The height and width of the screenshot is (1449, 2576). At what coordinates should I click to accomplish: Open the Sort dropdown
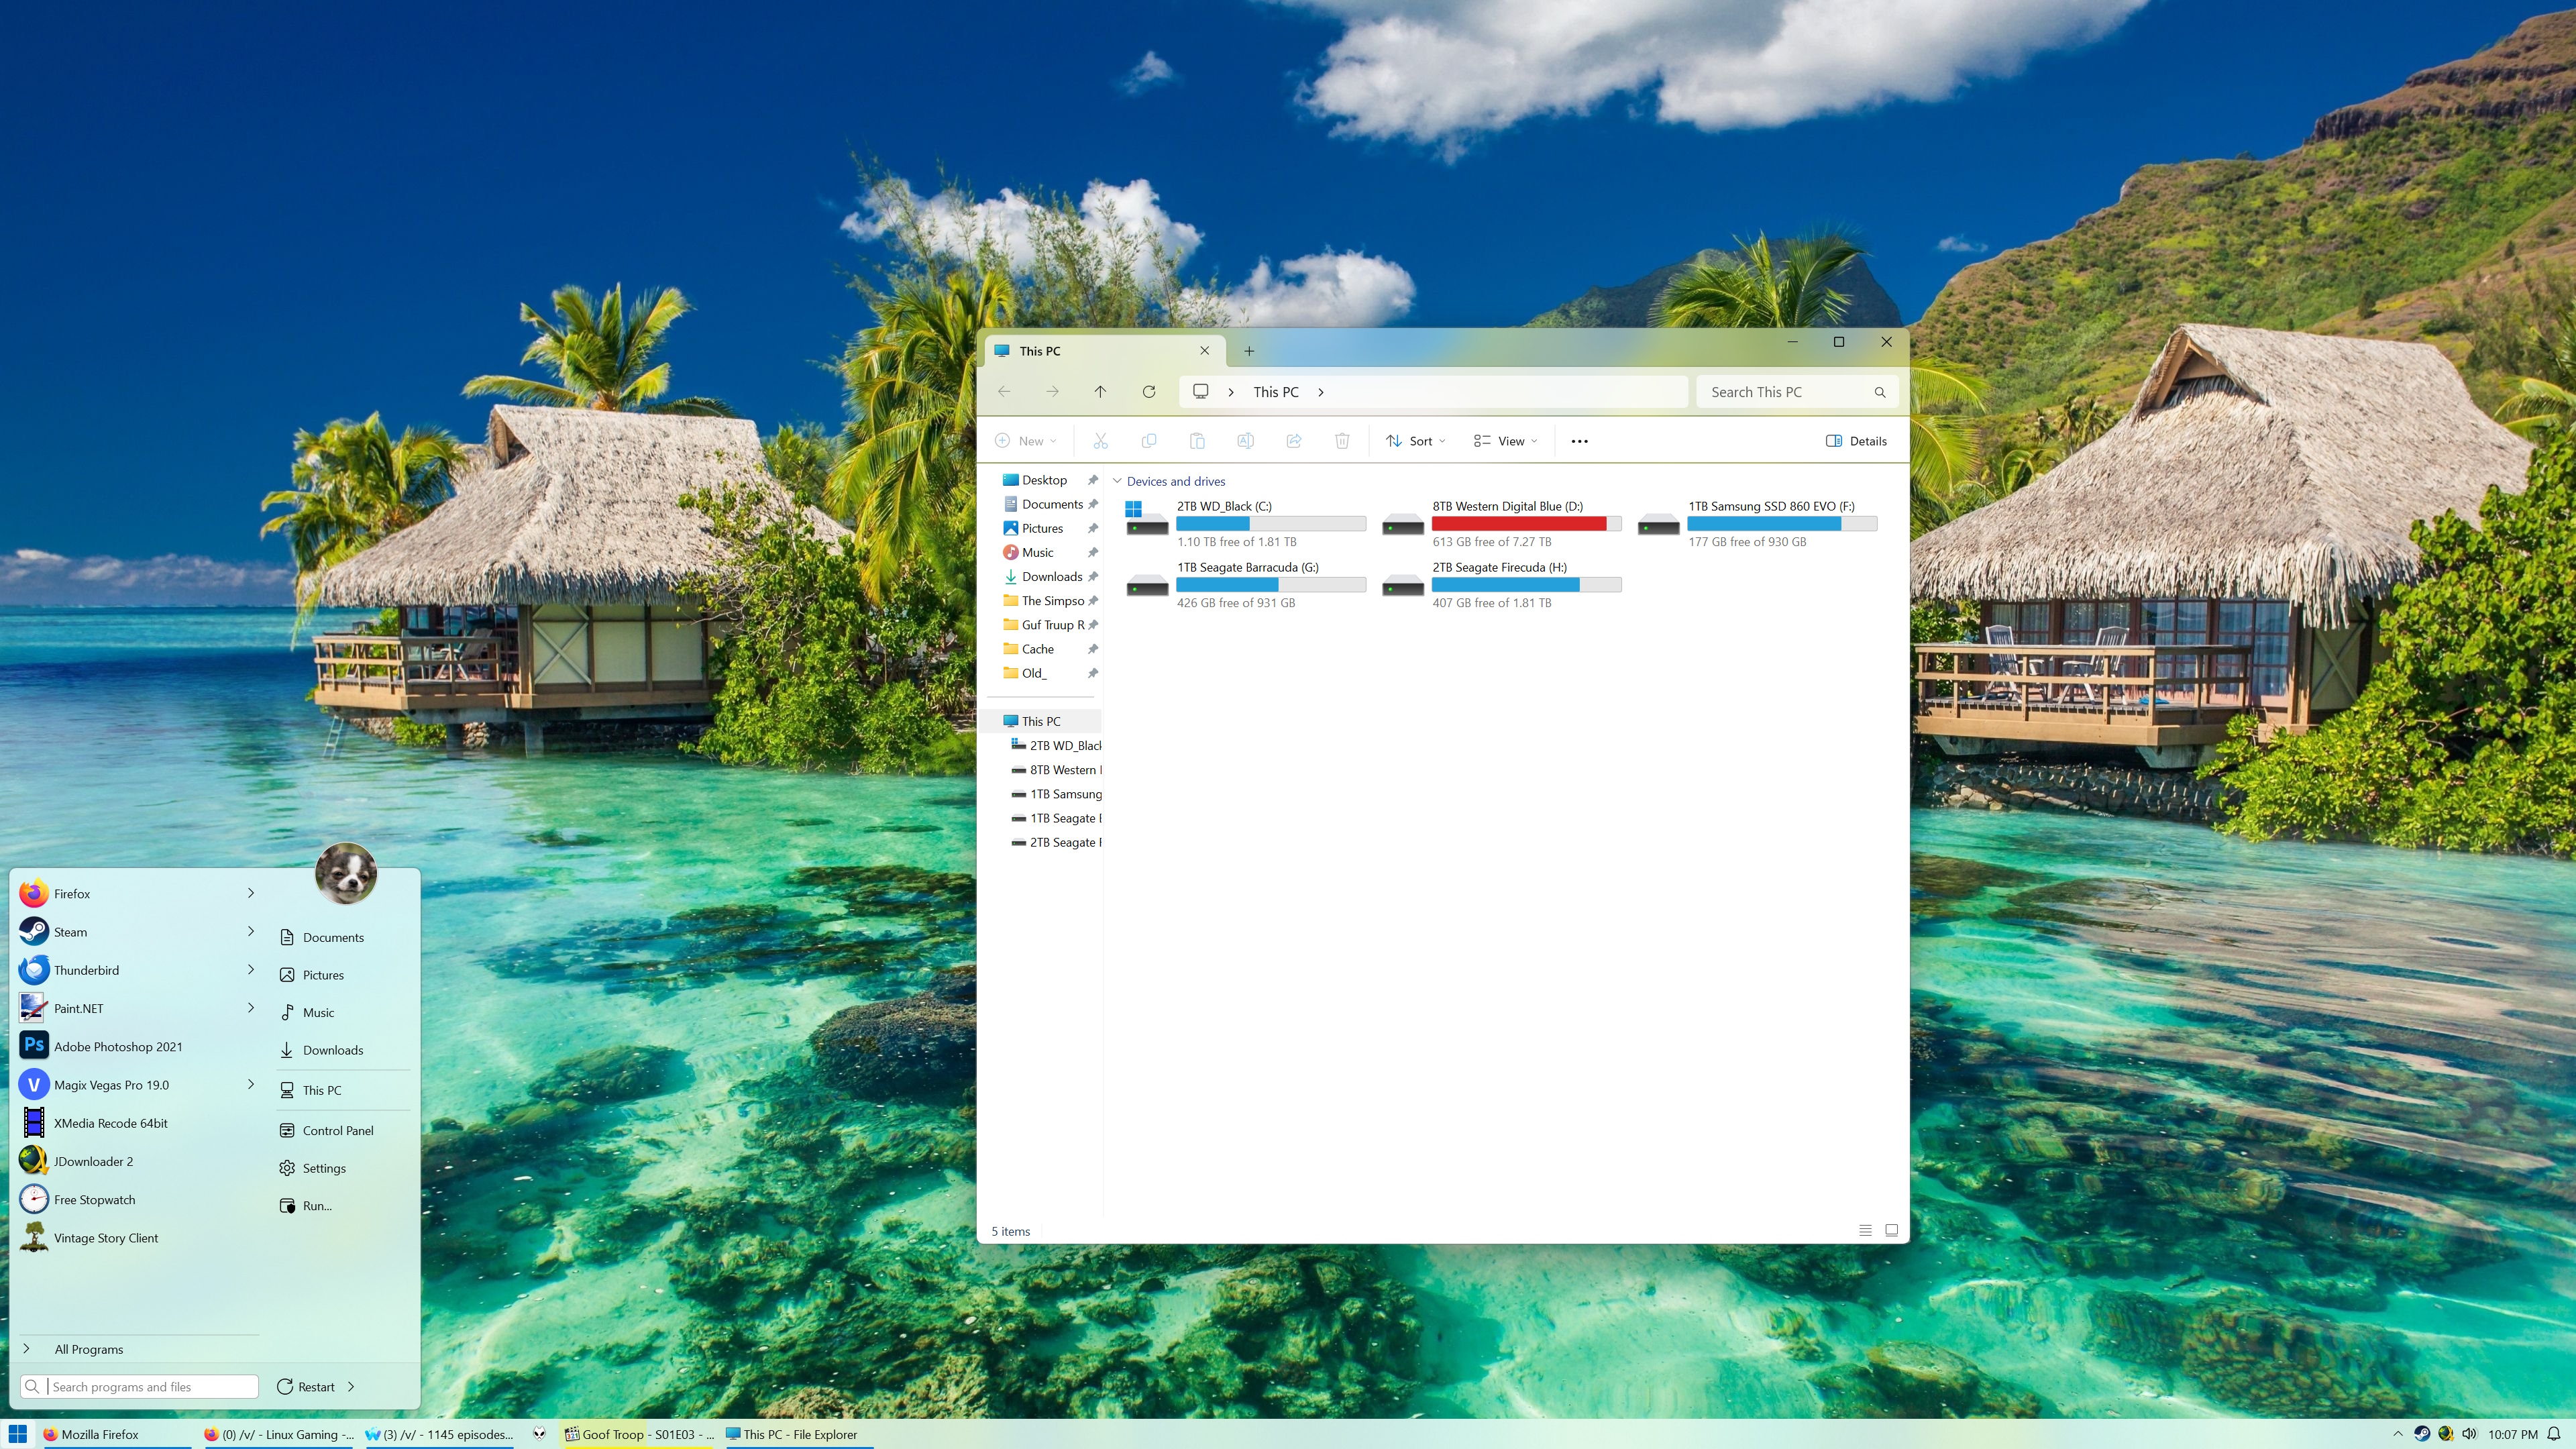click(1415, 441)
